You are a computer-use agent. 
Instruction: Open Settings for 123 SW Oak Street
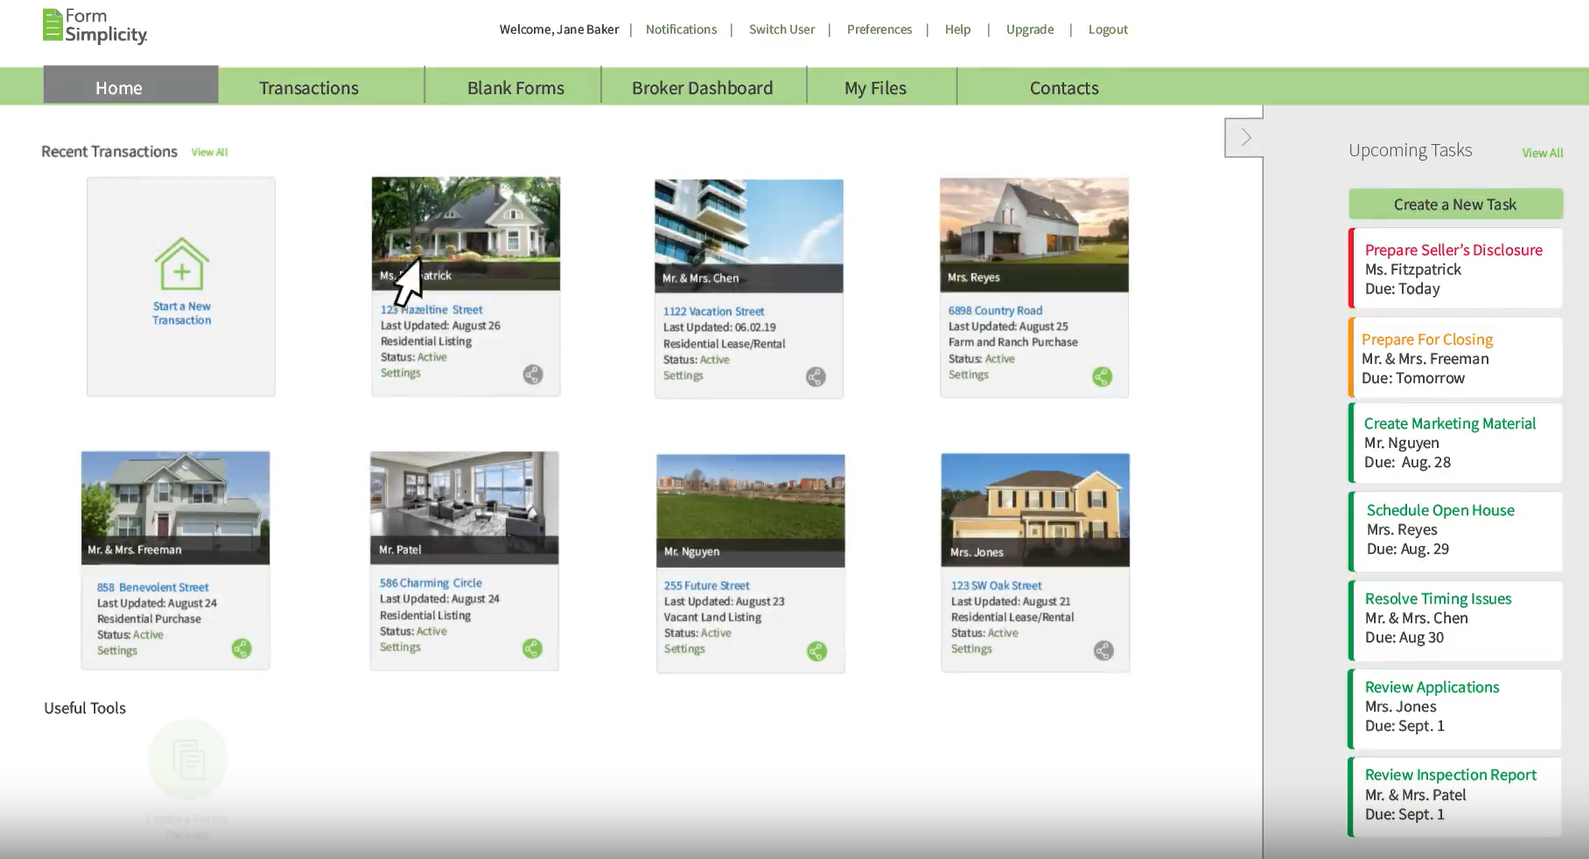971,649
